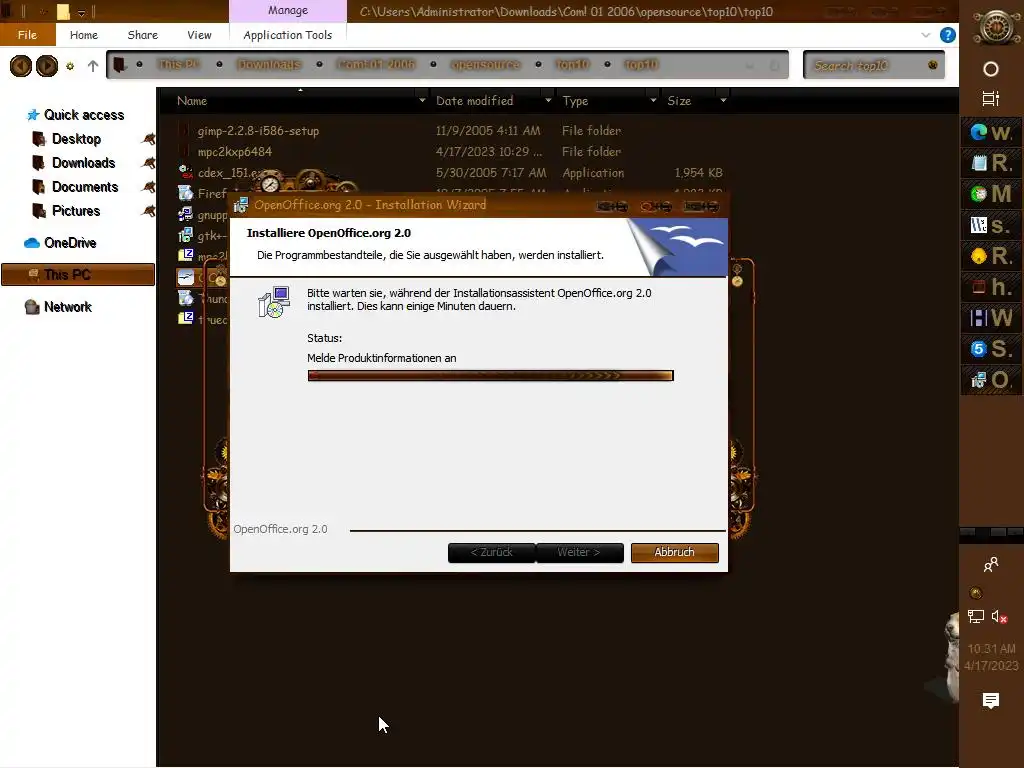Screen dimensions: 1024x768
Task: Click the cdex_151 application file icon
Action: pos(185,172)
